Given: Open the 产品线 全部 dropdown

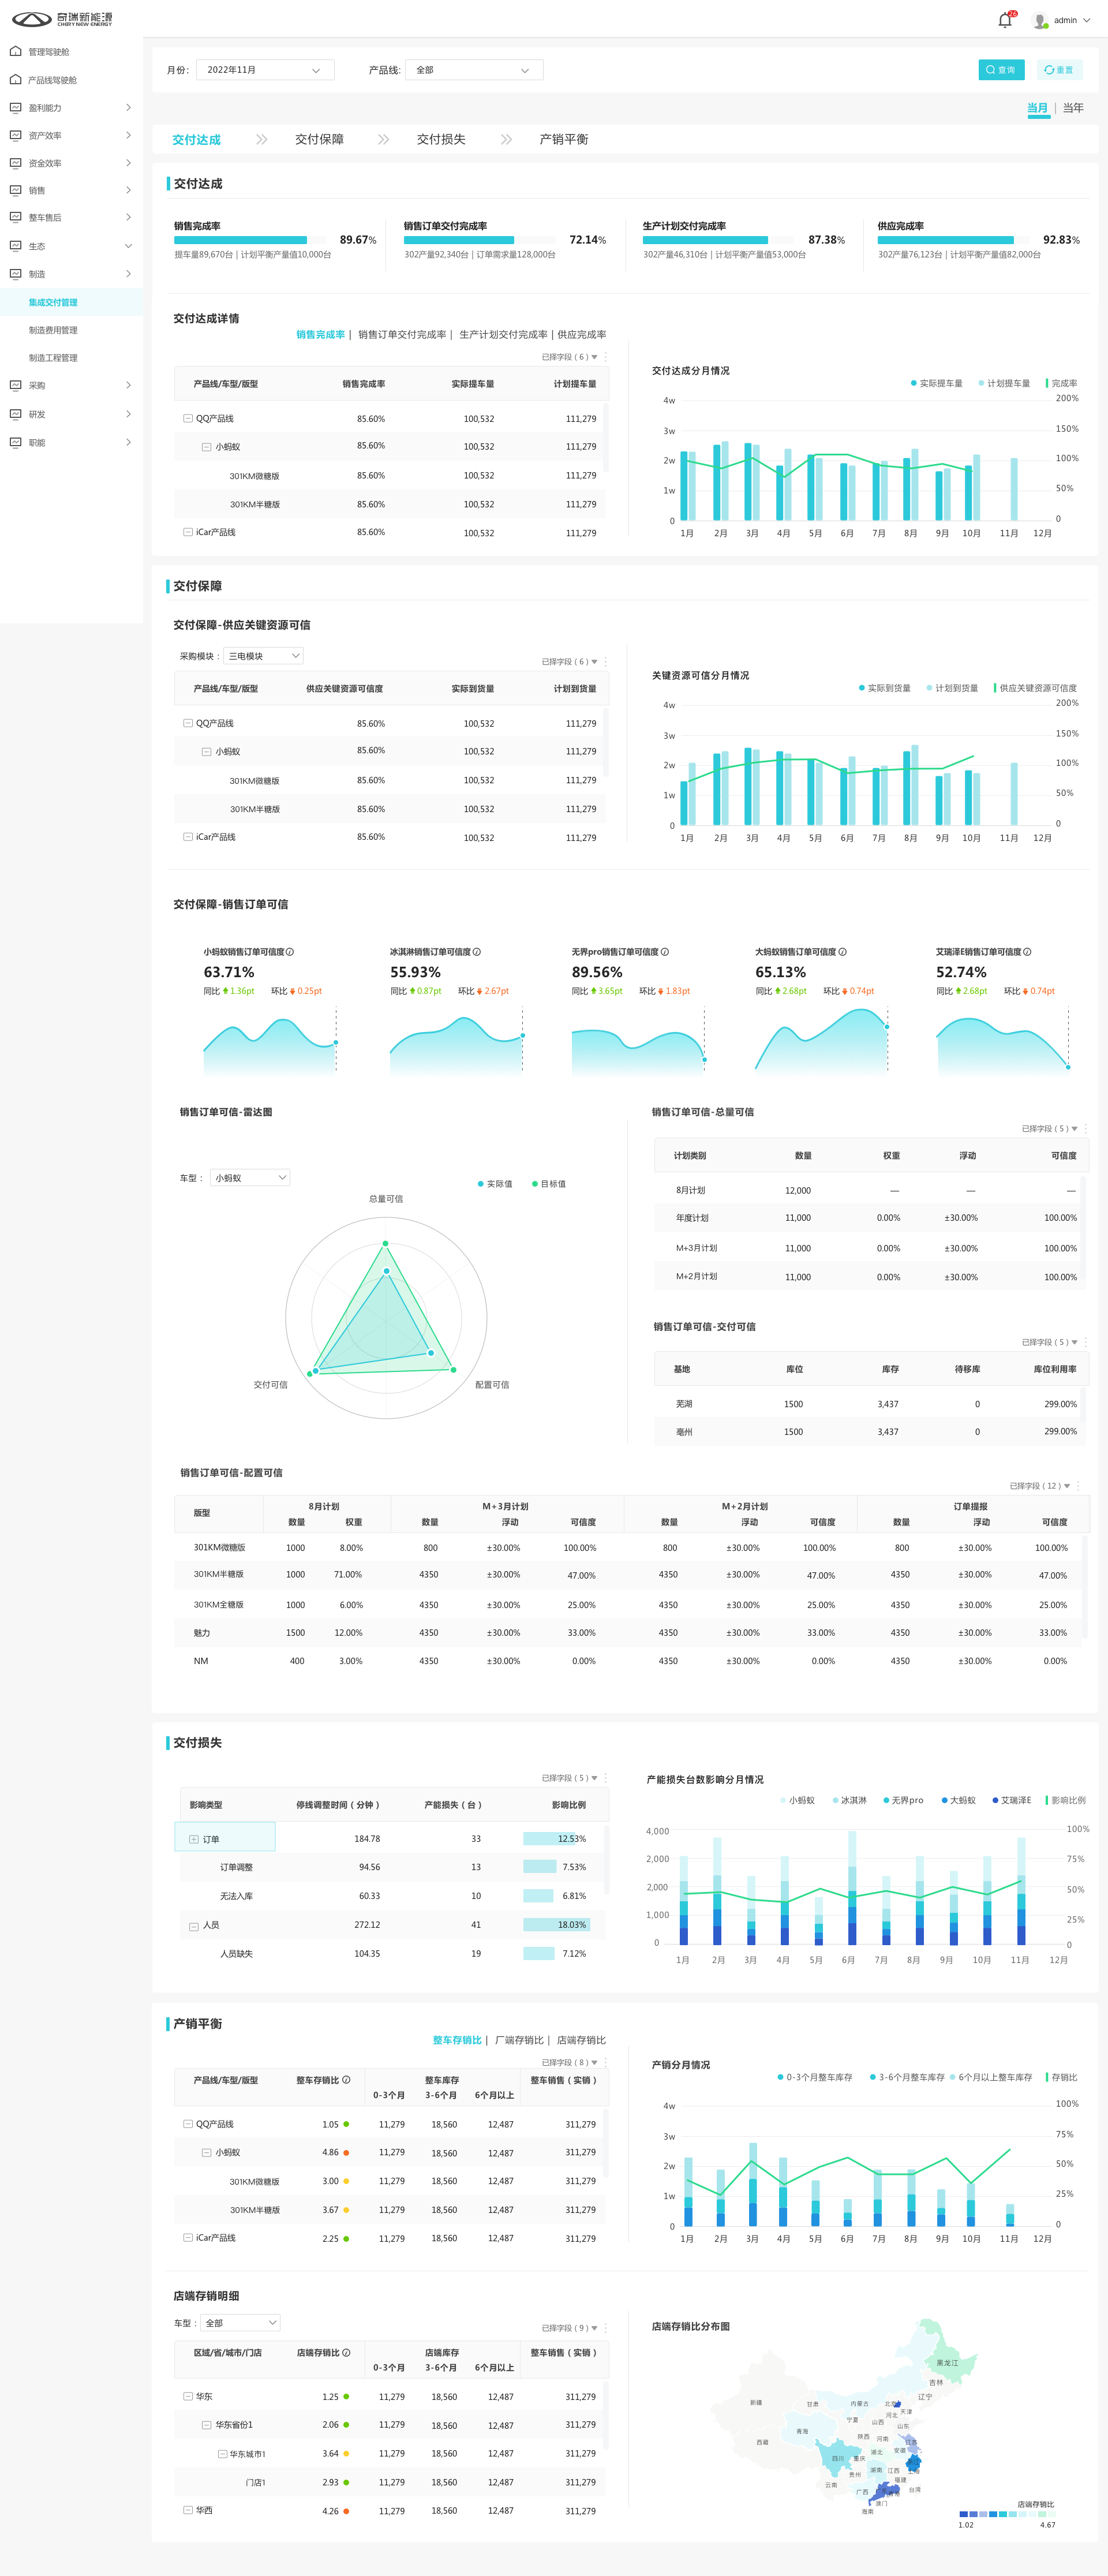Looking at the screenshot, I should coord(474,70).
